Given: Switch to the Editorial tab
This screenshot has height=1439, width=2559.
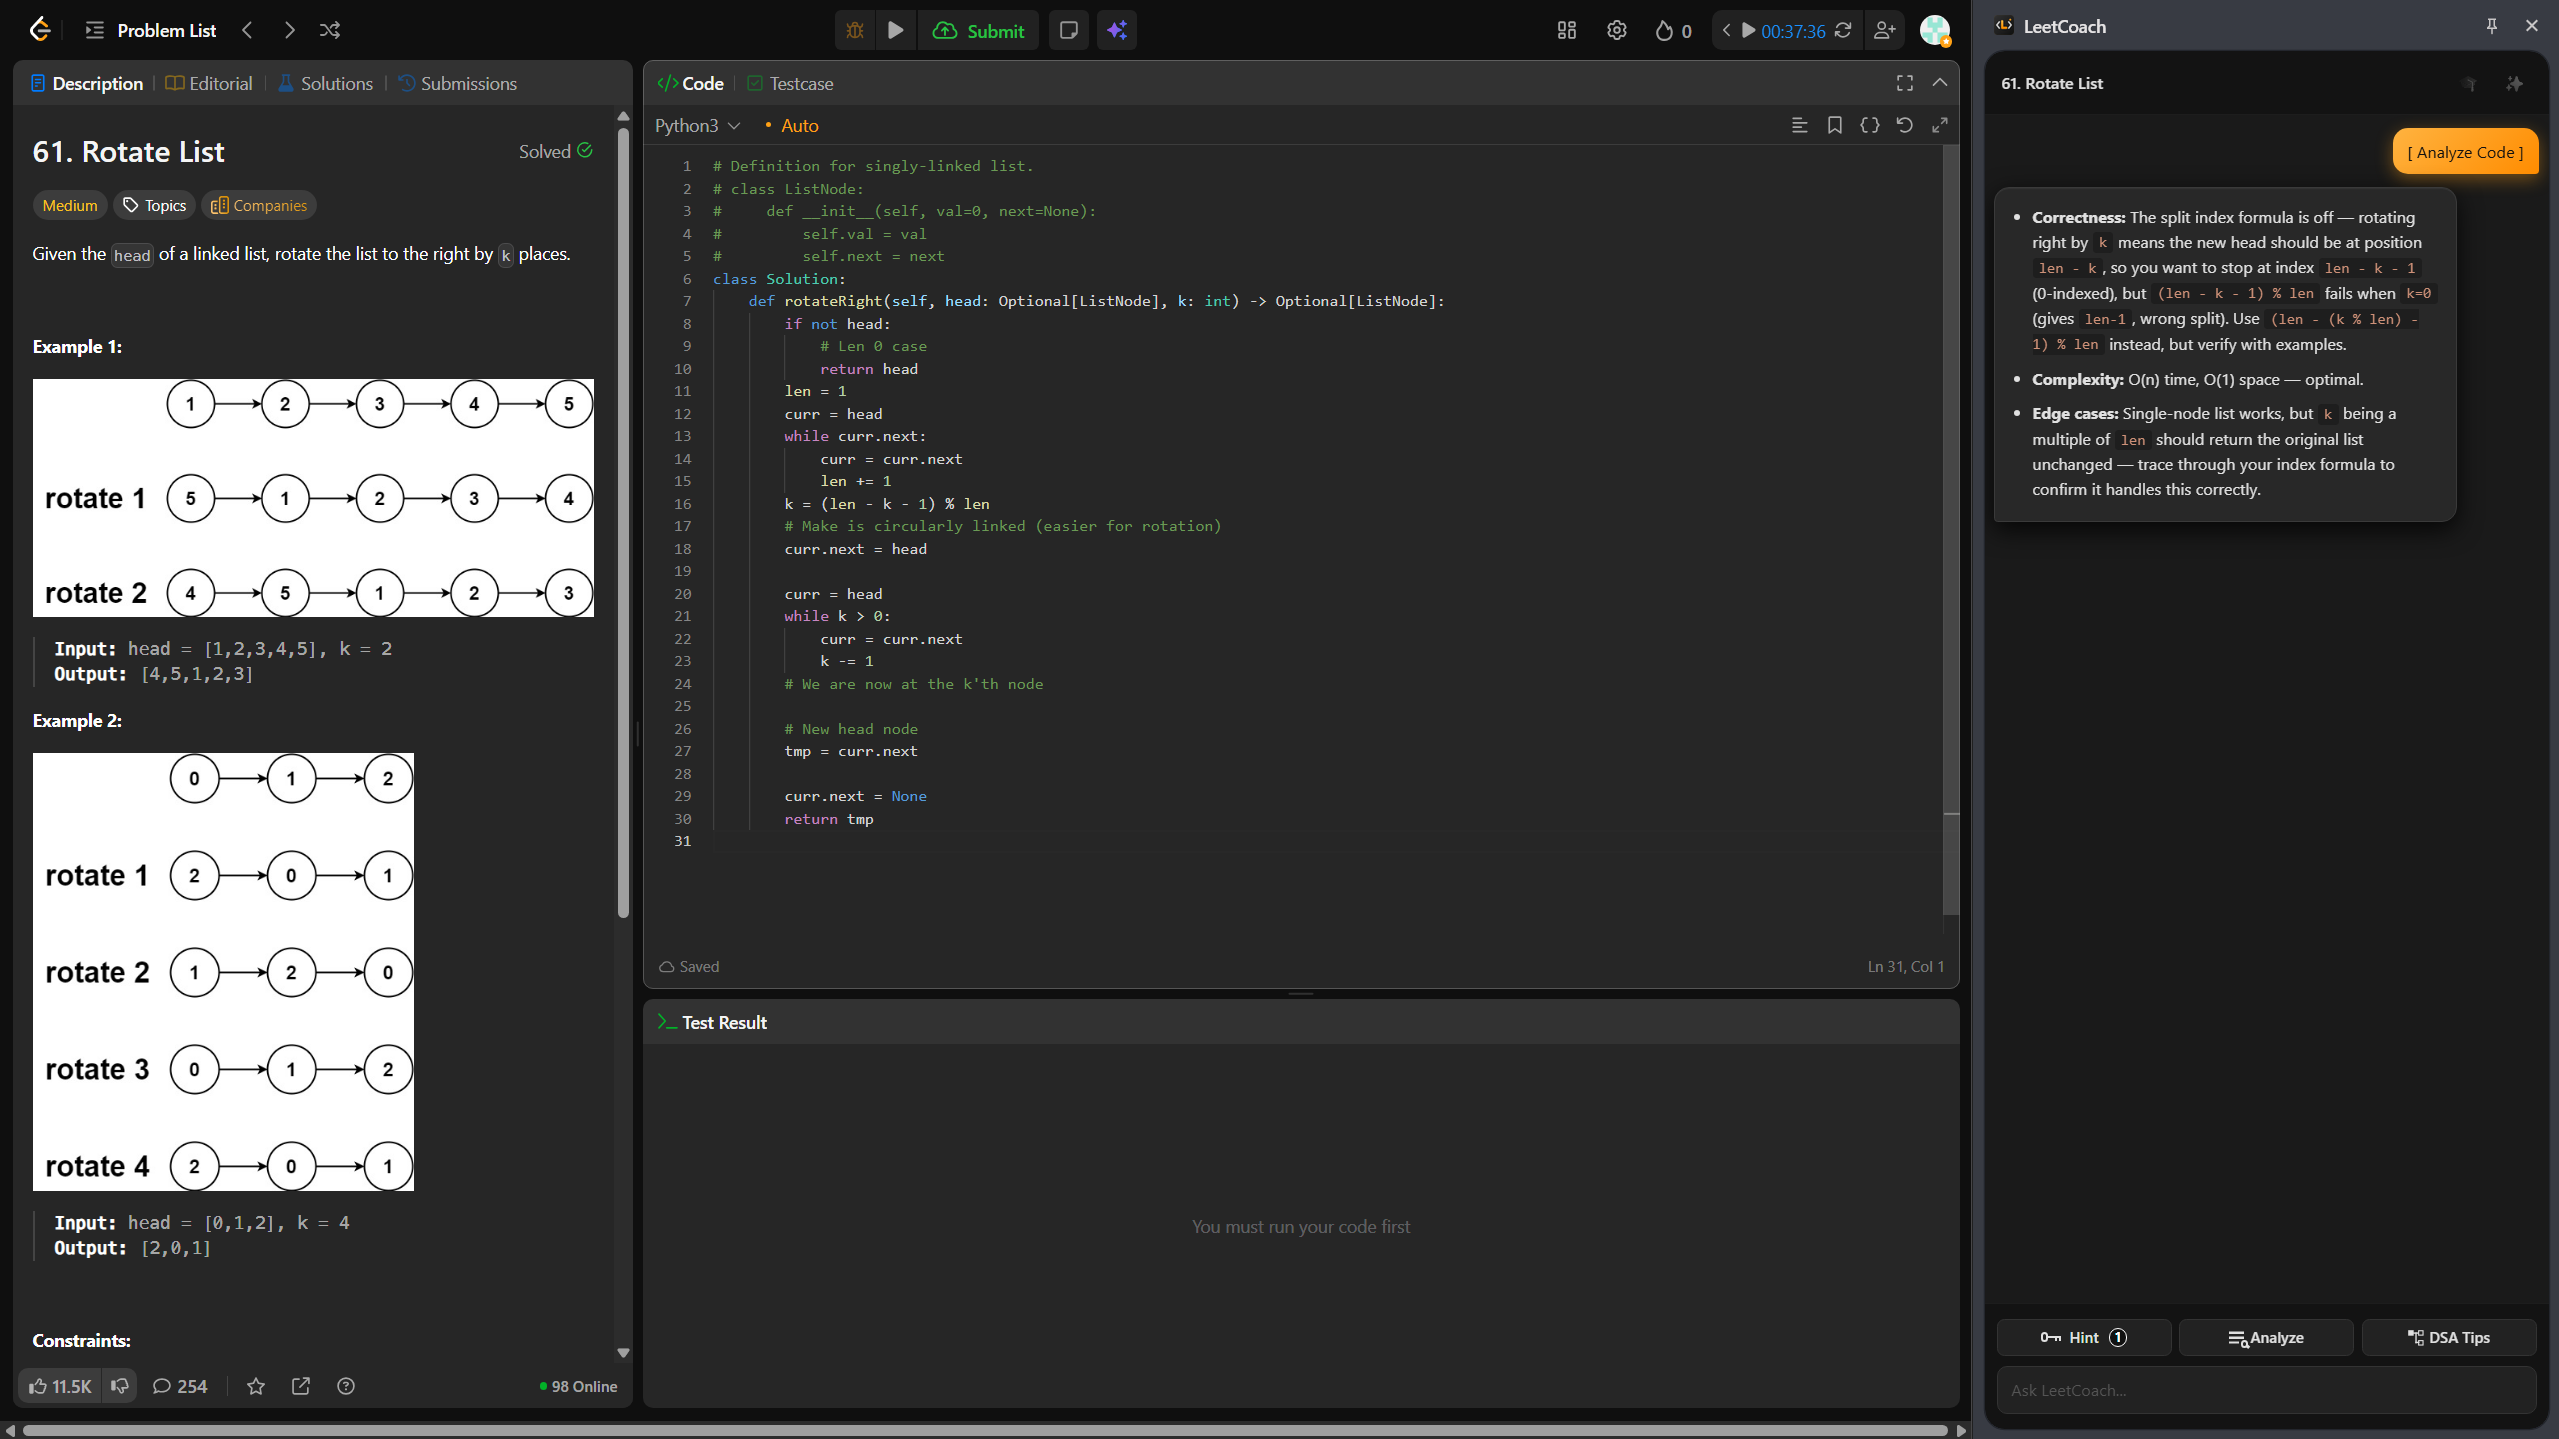Looking at the screenshot, I should pyautogui.click(x=209, y=83).
